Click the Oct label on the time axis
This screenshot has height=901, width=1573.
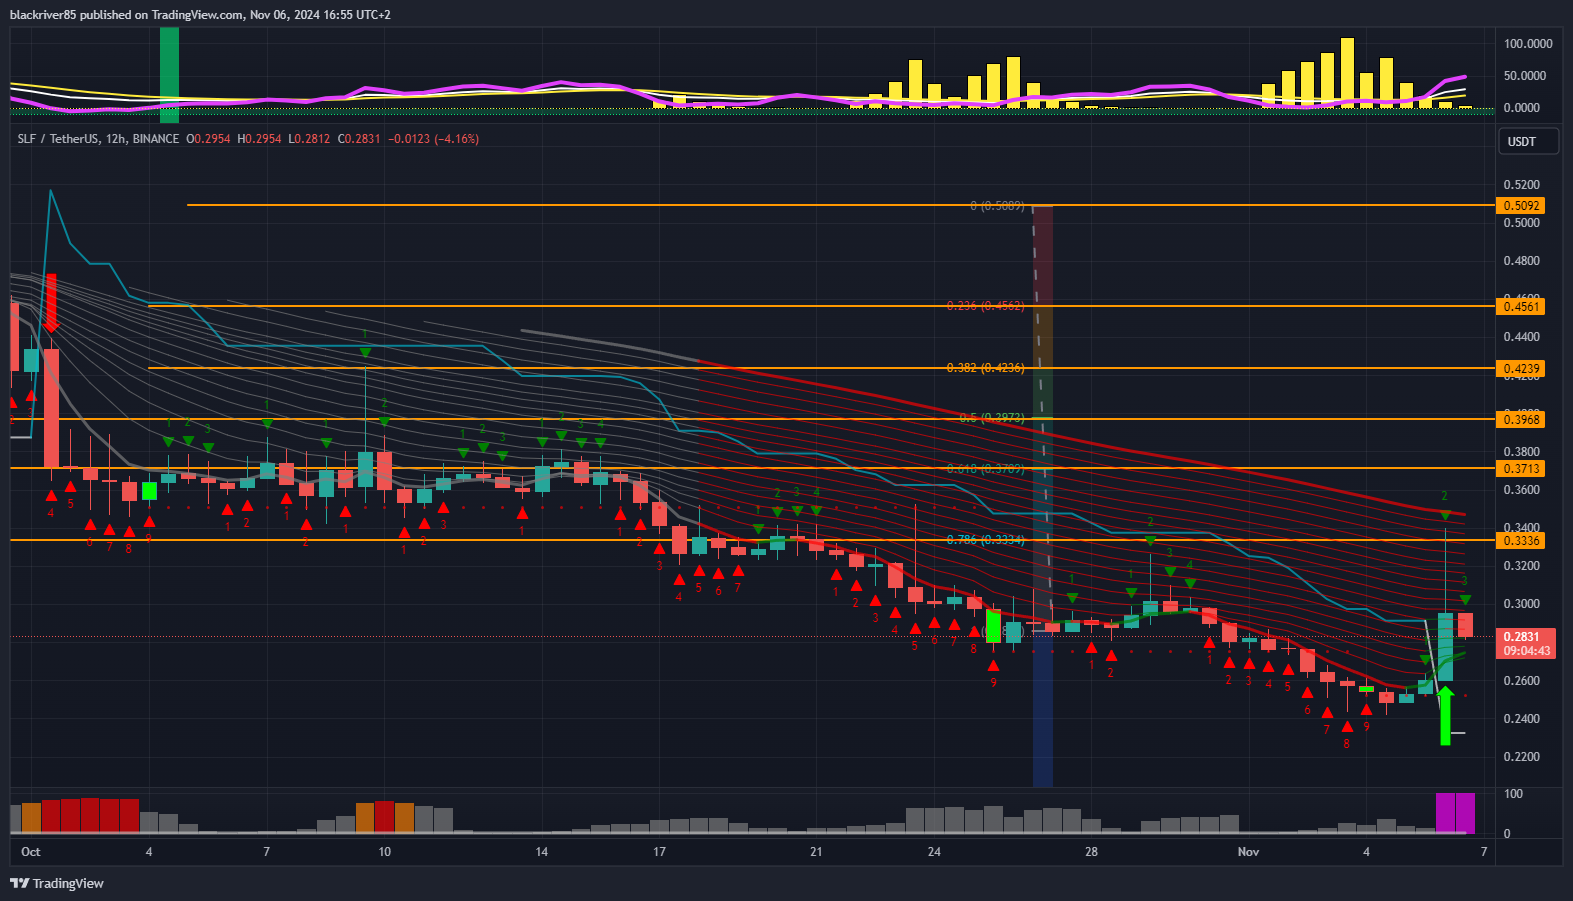pos(31,852)
